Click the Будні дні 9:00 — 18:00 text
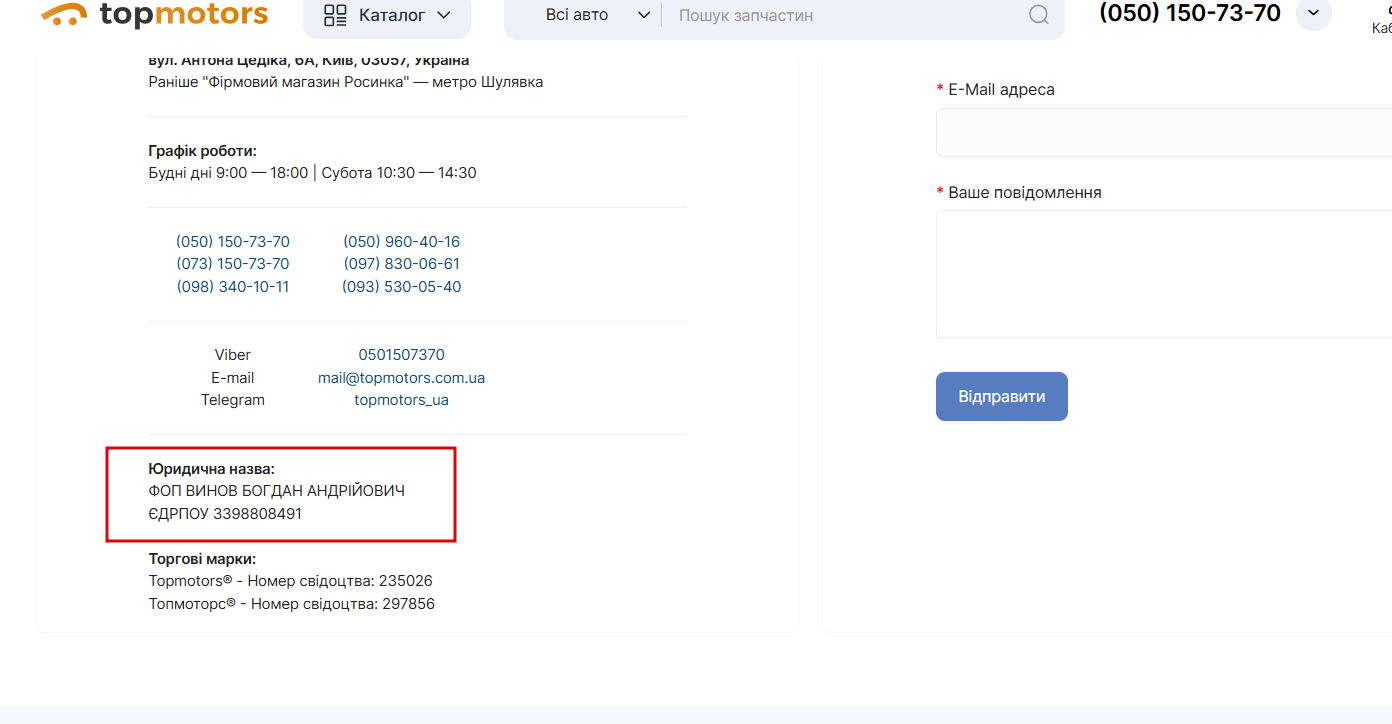 (228, 173)
